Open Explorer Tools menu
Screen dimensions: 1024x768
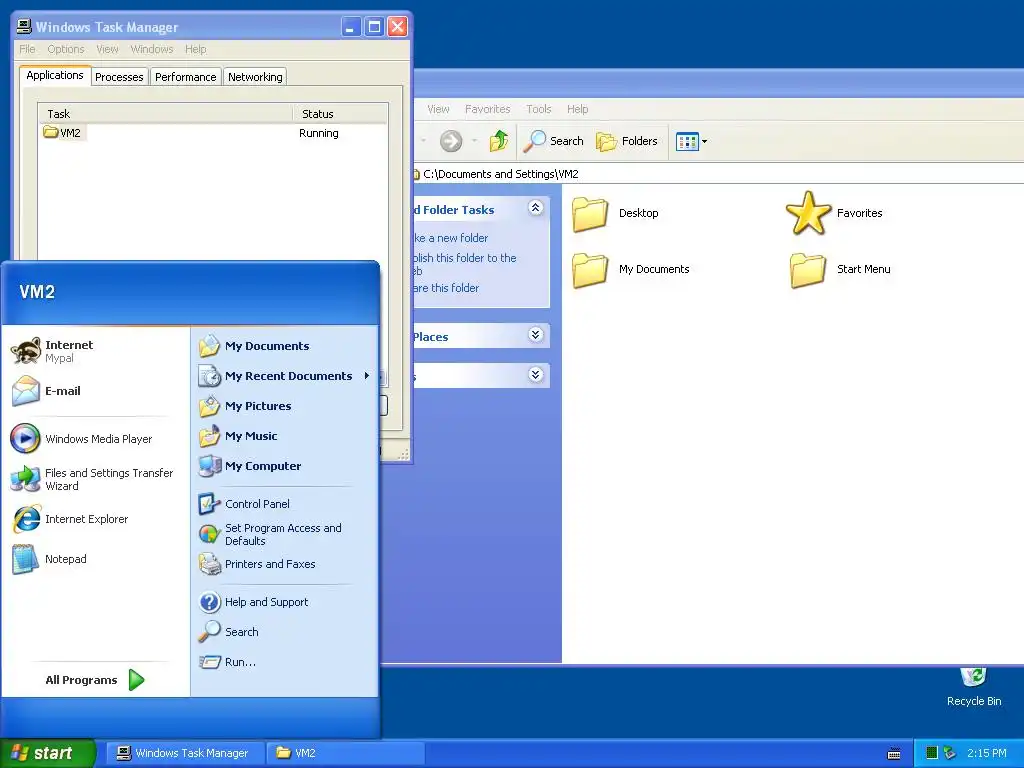point(539,109)
